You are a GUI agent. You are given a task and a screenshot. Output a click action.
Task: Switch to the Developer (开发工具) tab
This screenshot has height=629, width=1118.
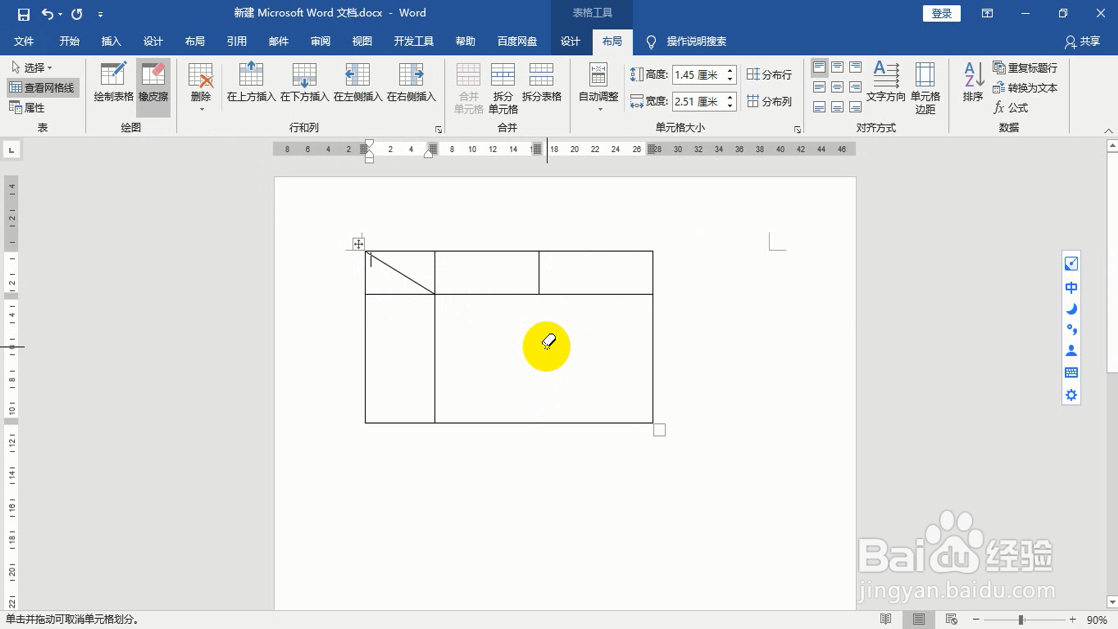414,41
